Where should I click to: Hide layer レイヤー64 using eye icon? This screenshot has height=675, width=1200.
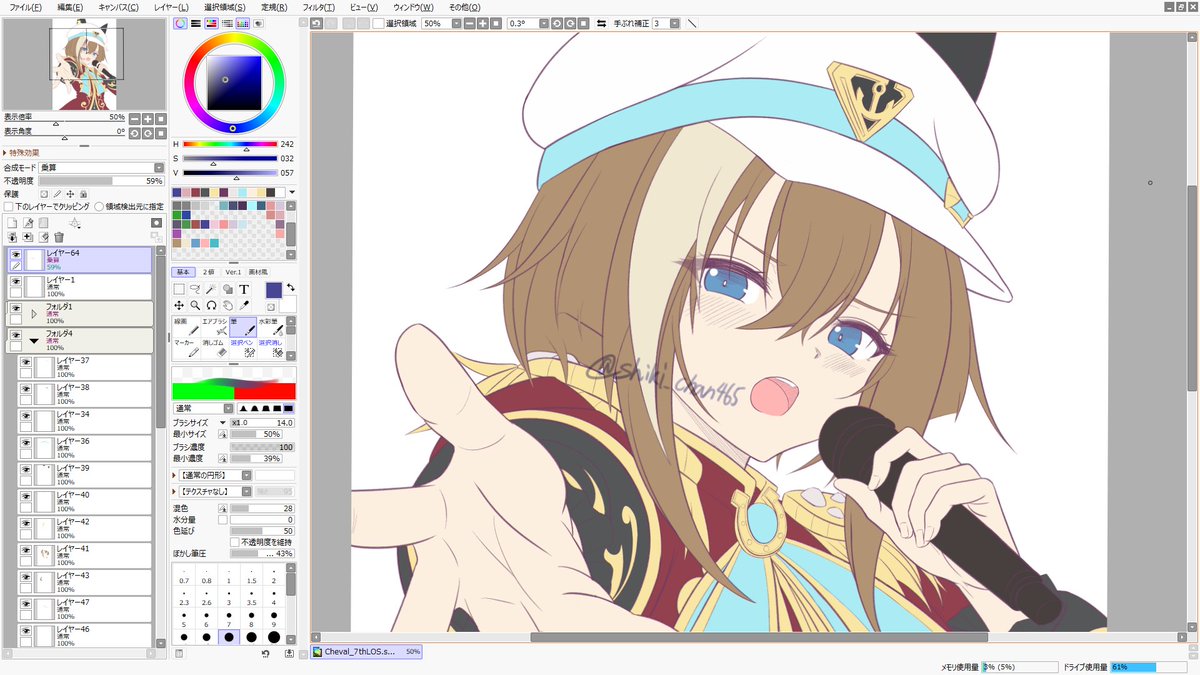pyautogui.click(x=16, y=255)
